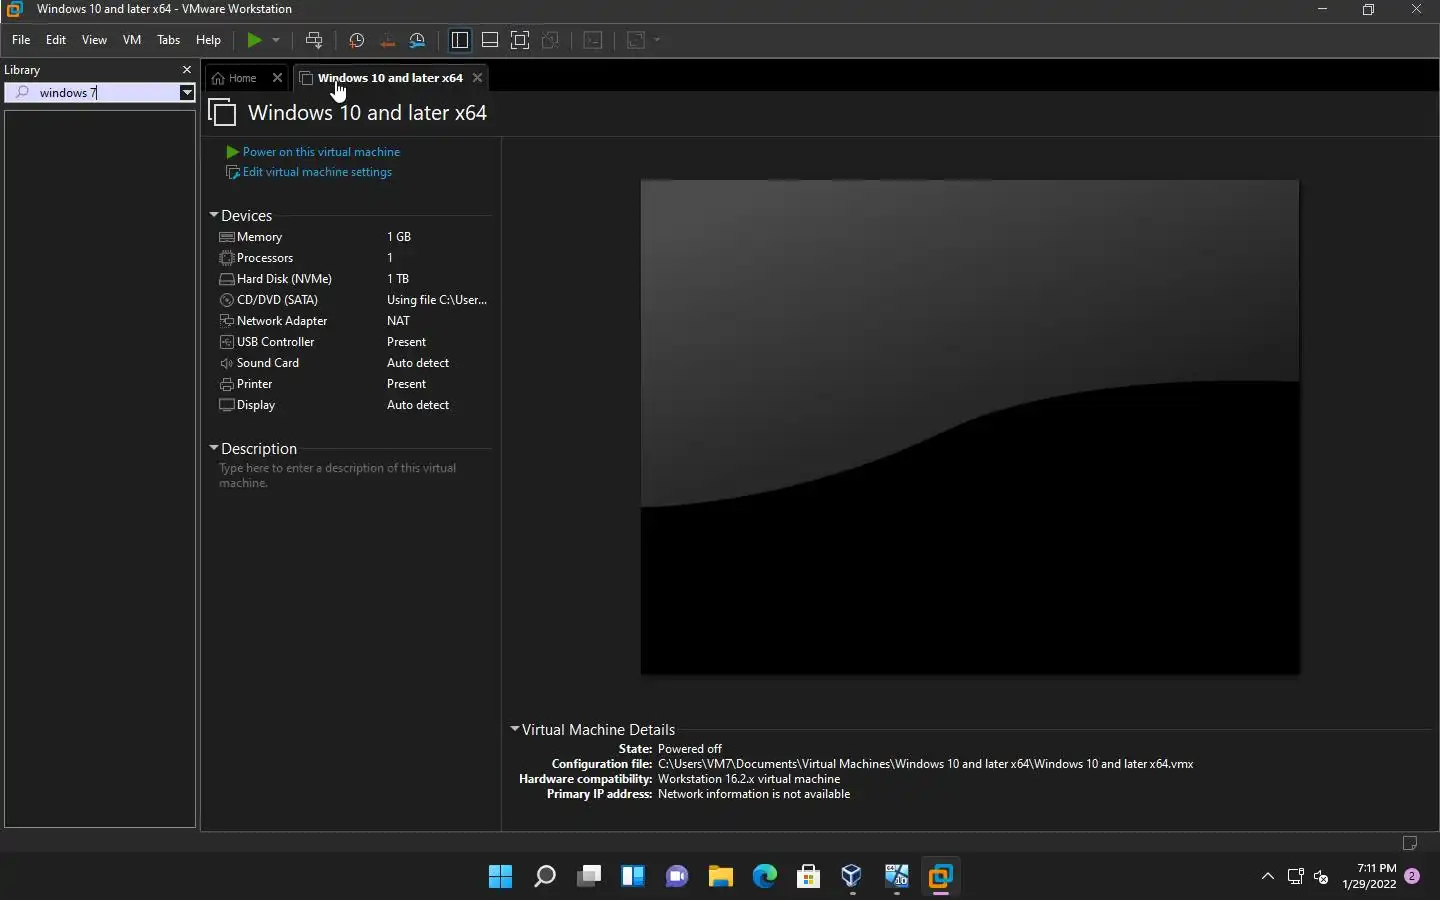Select the CD/DVD (SATA) device row
Image resolution: width=1440 pixels, height=900 pixels.
[x=354, y=300]
